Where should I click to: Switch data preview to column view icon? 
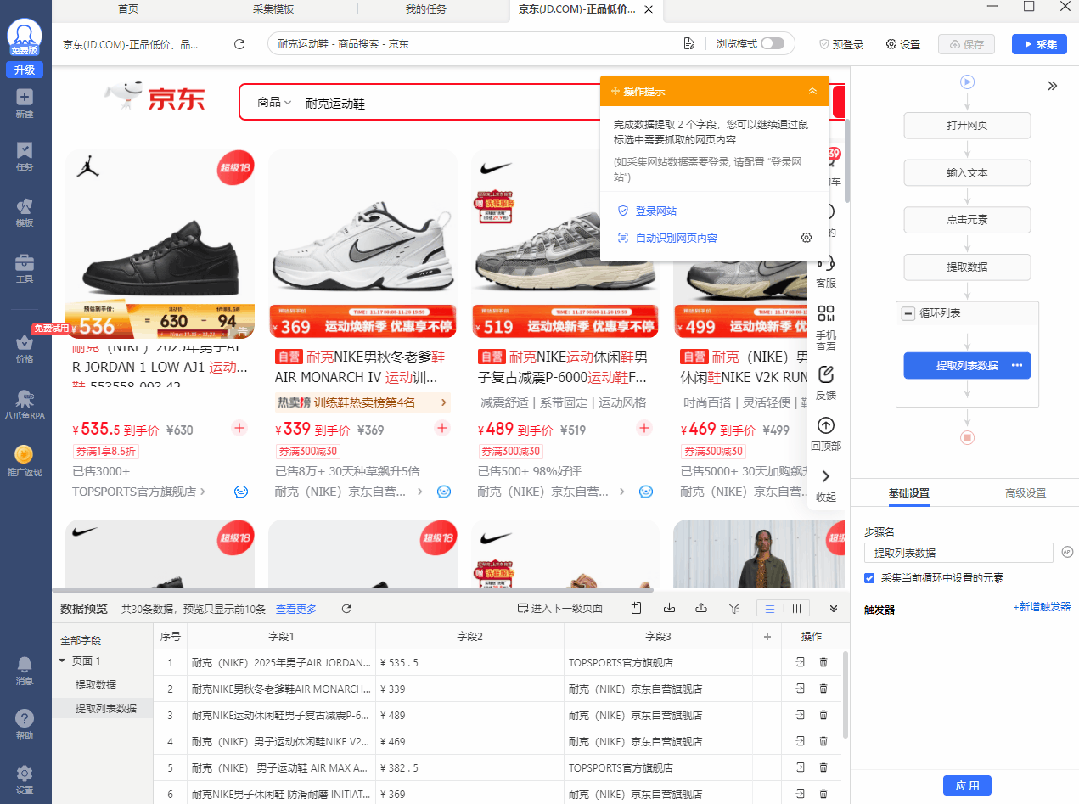pyautogui.click(x=797, y=608)
